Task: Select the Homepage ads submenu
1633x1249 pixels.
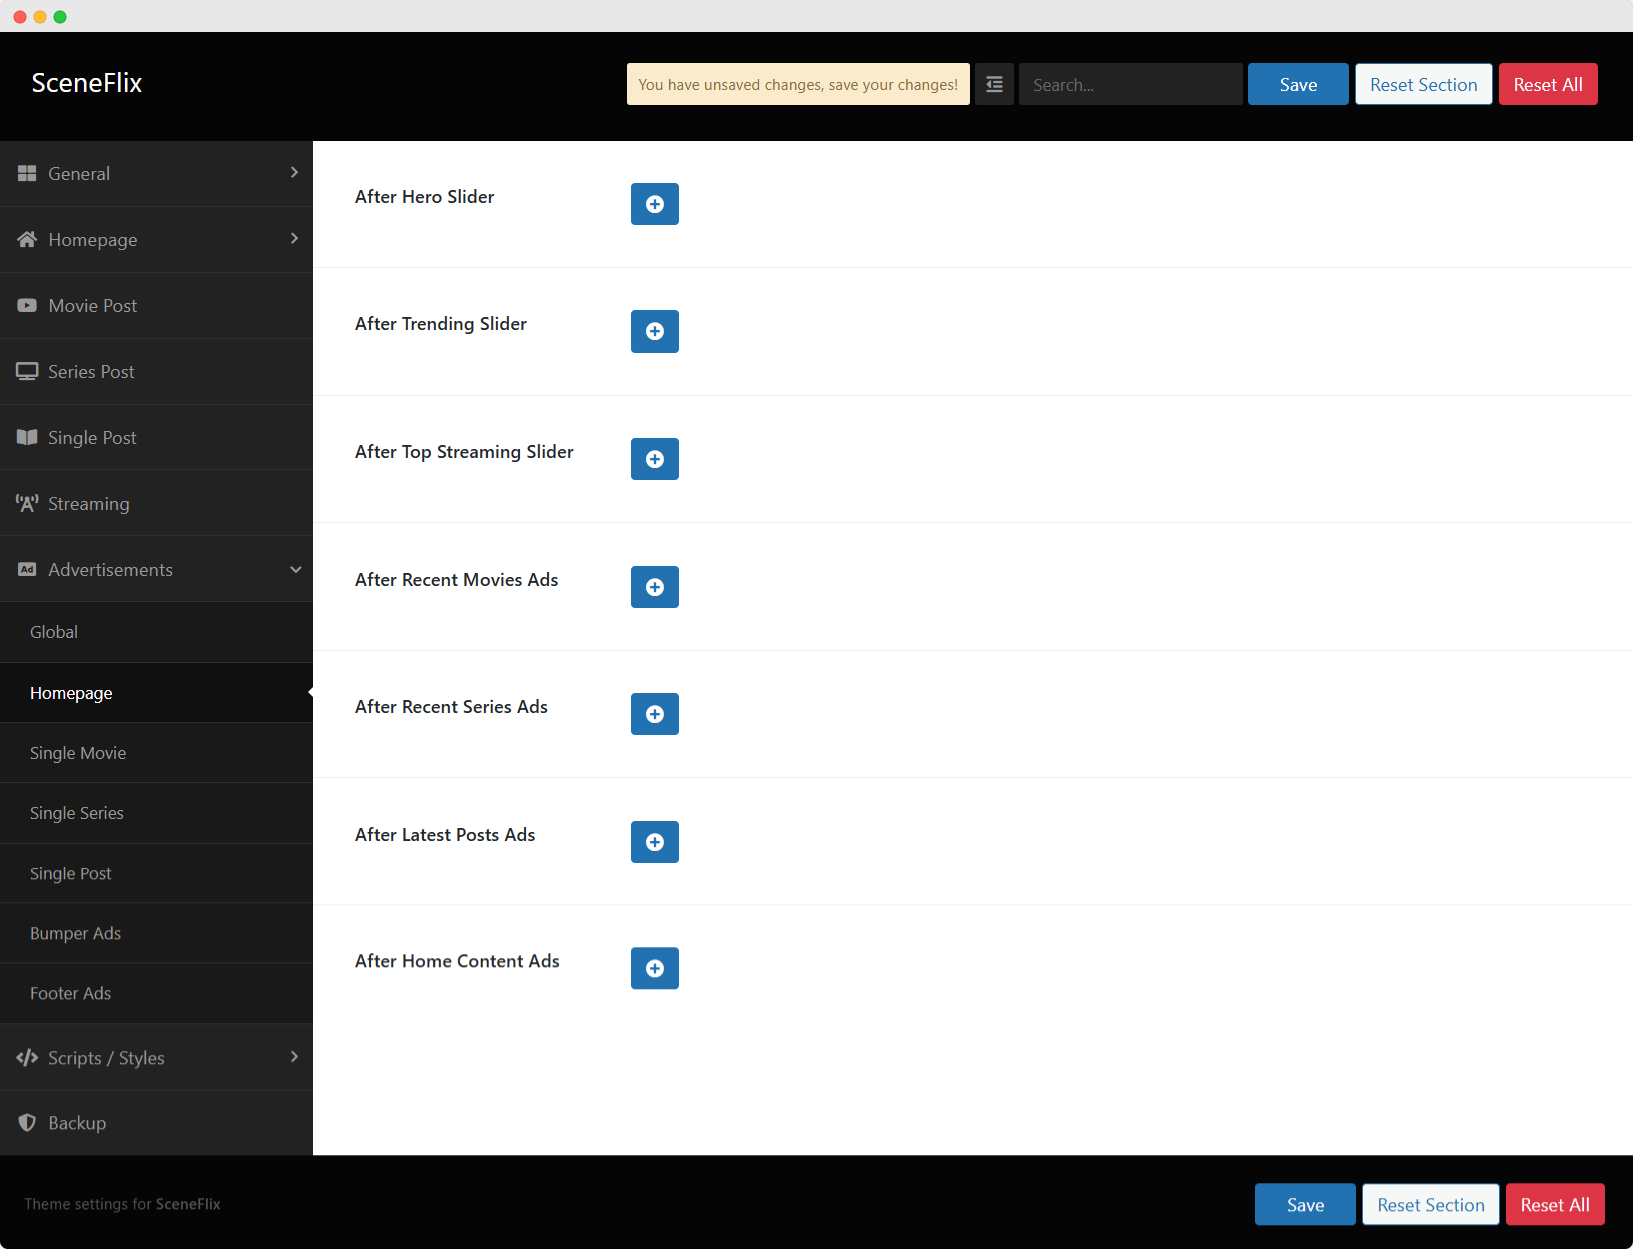Action: tap(156, 693)
